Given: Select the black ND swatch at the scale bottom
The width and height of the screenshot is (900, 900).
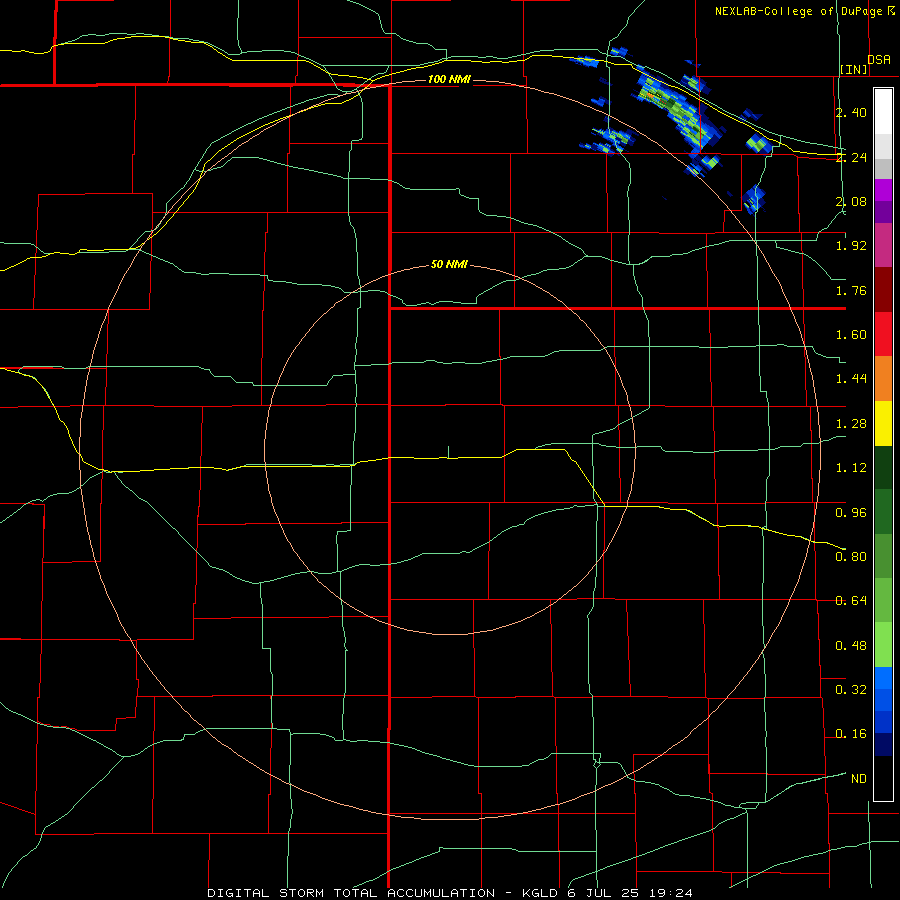Looking at the screenshot, I should 883,778.
